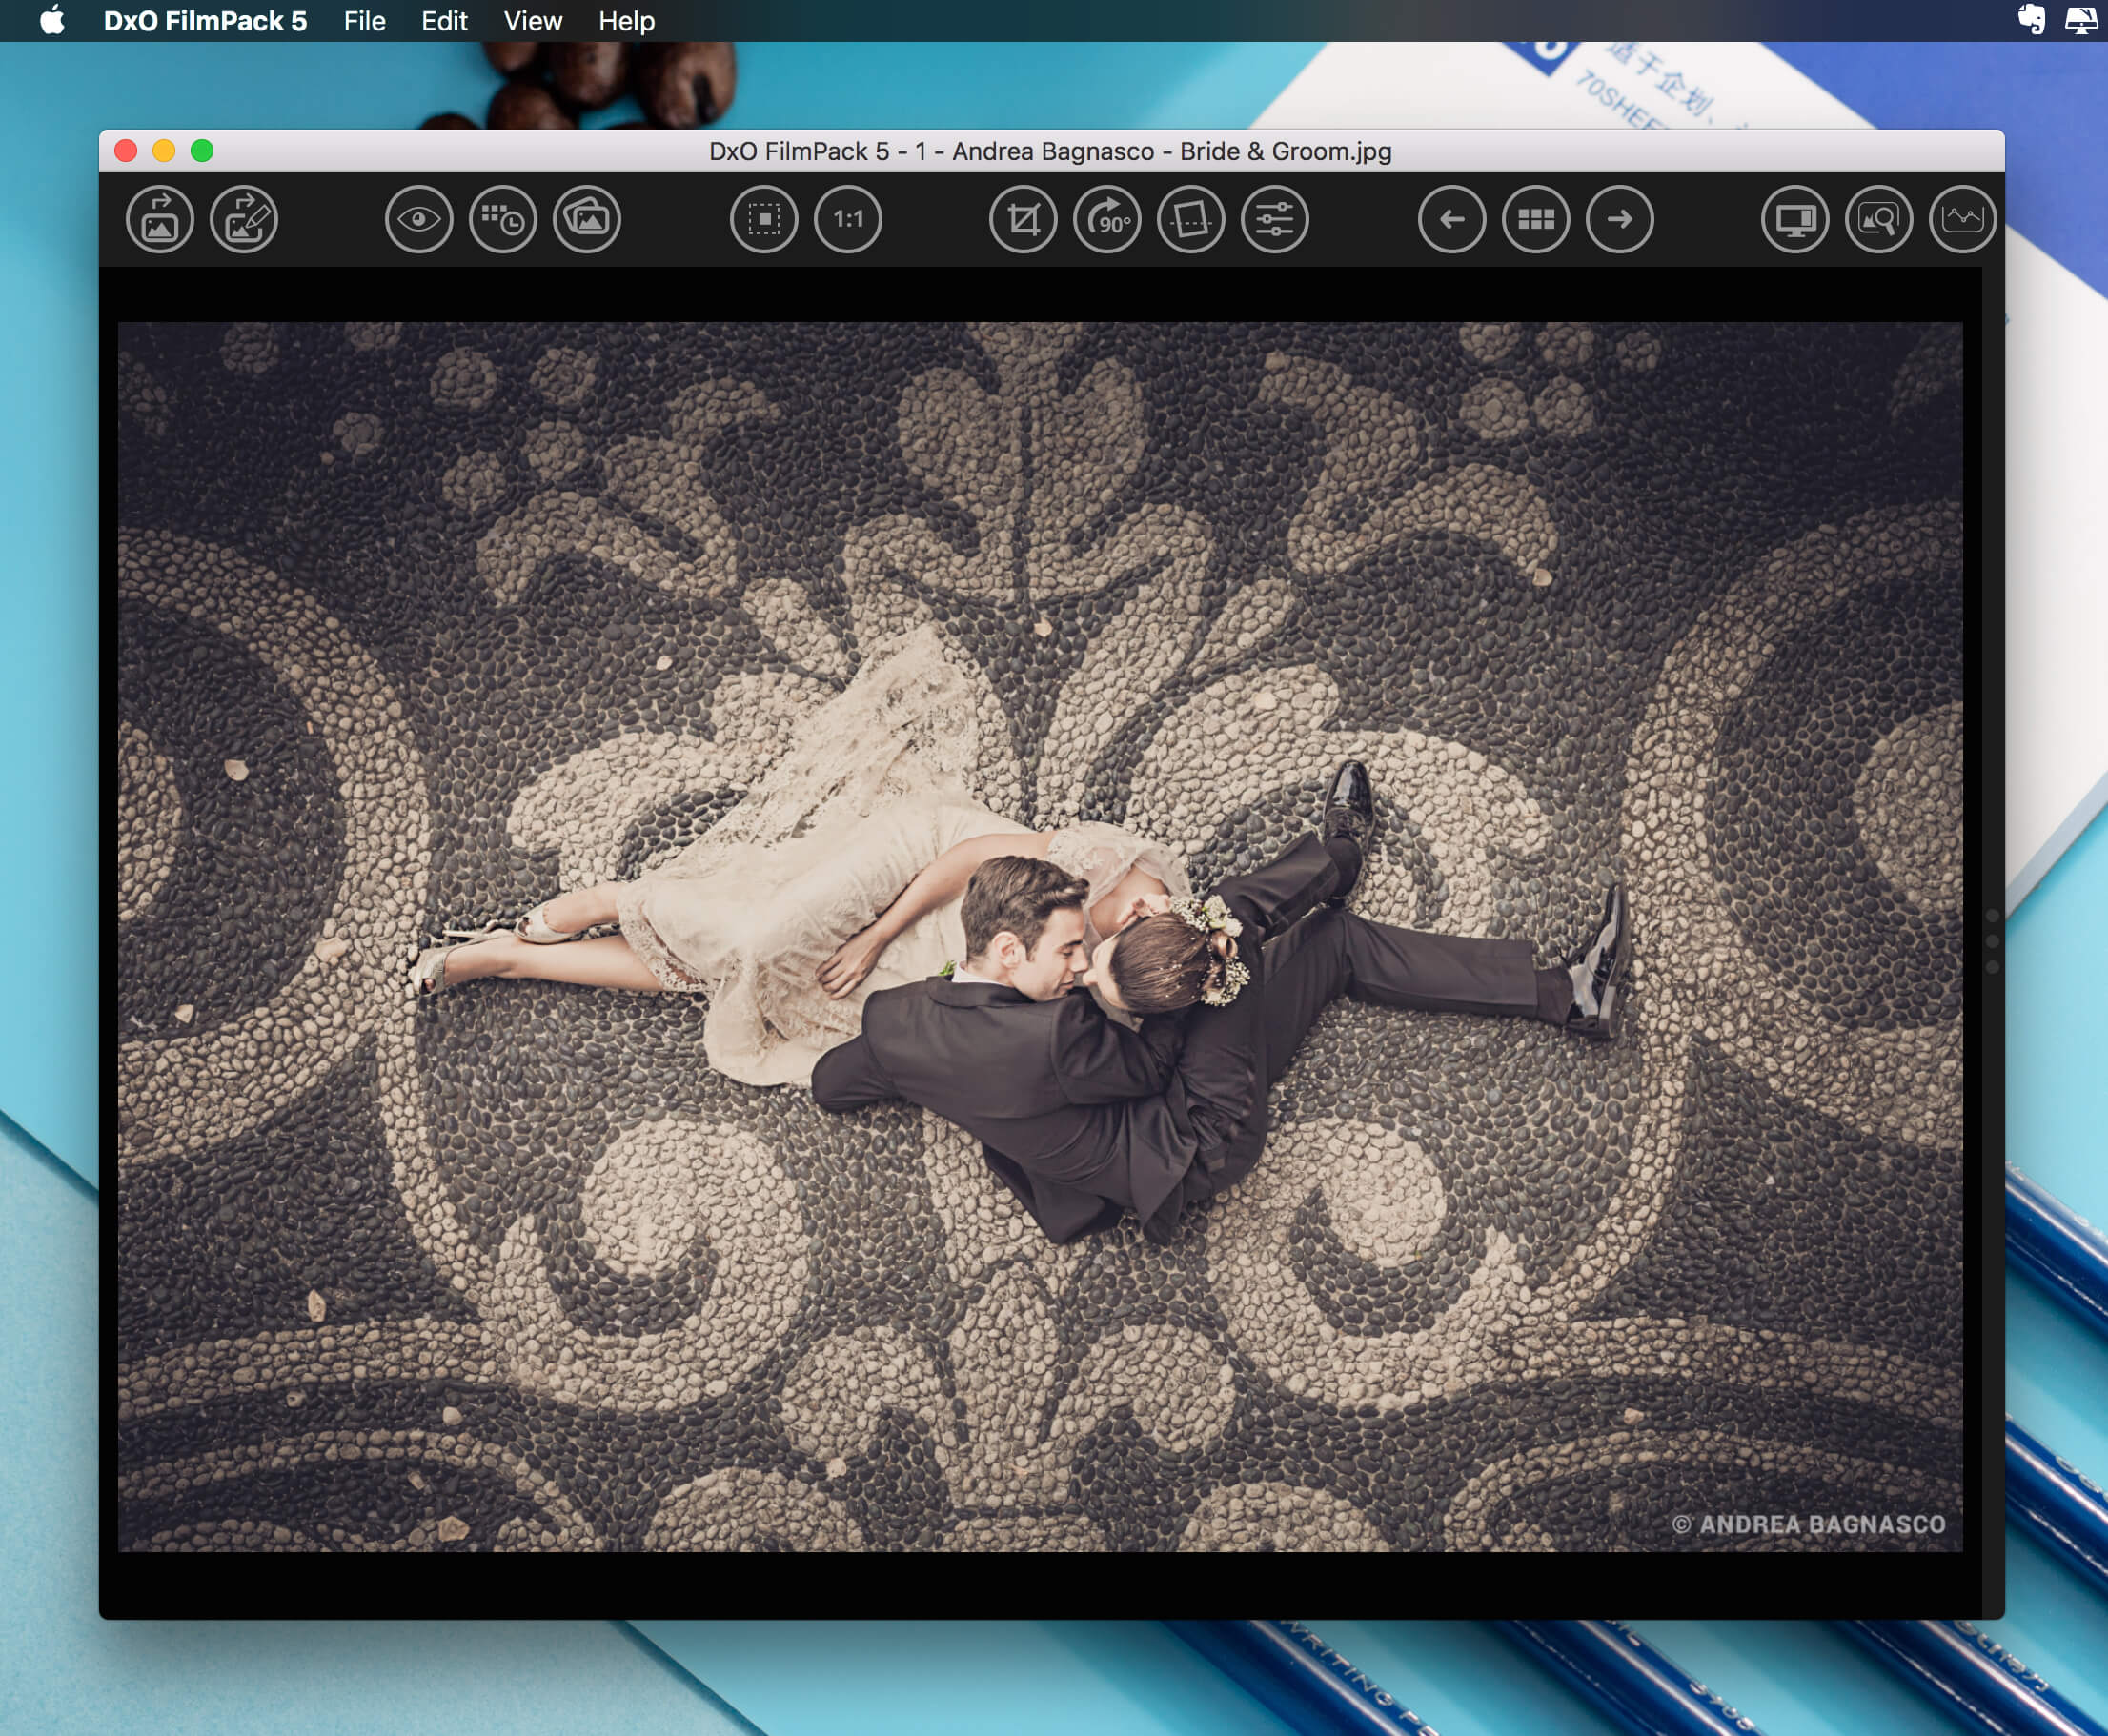This screenshot has width=2108, height=1736.
Task: Set zoom to 1:1
Action: (x=848, y=219)
